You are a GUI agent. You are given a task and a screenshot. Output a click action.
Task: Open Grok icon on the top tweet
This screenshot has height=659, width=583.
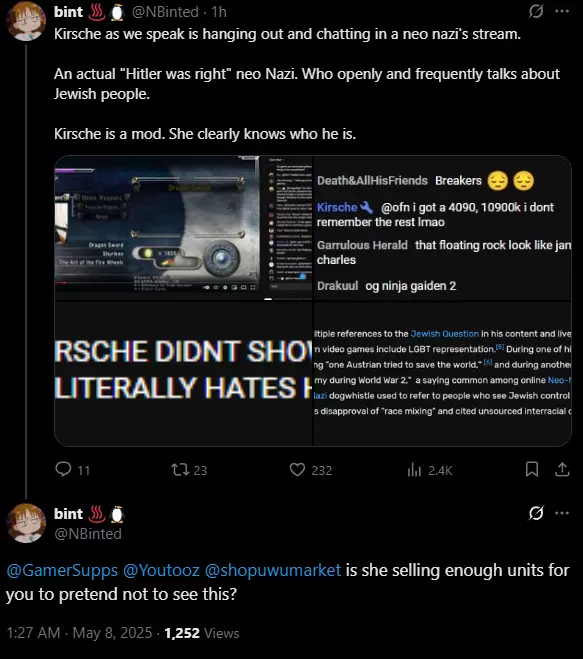(x=536, y=11)
